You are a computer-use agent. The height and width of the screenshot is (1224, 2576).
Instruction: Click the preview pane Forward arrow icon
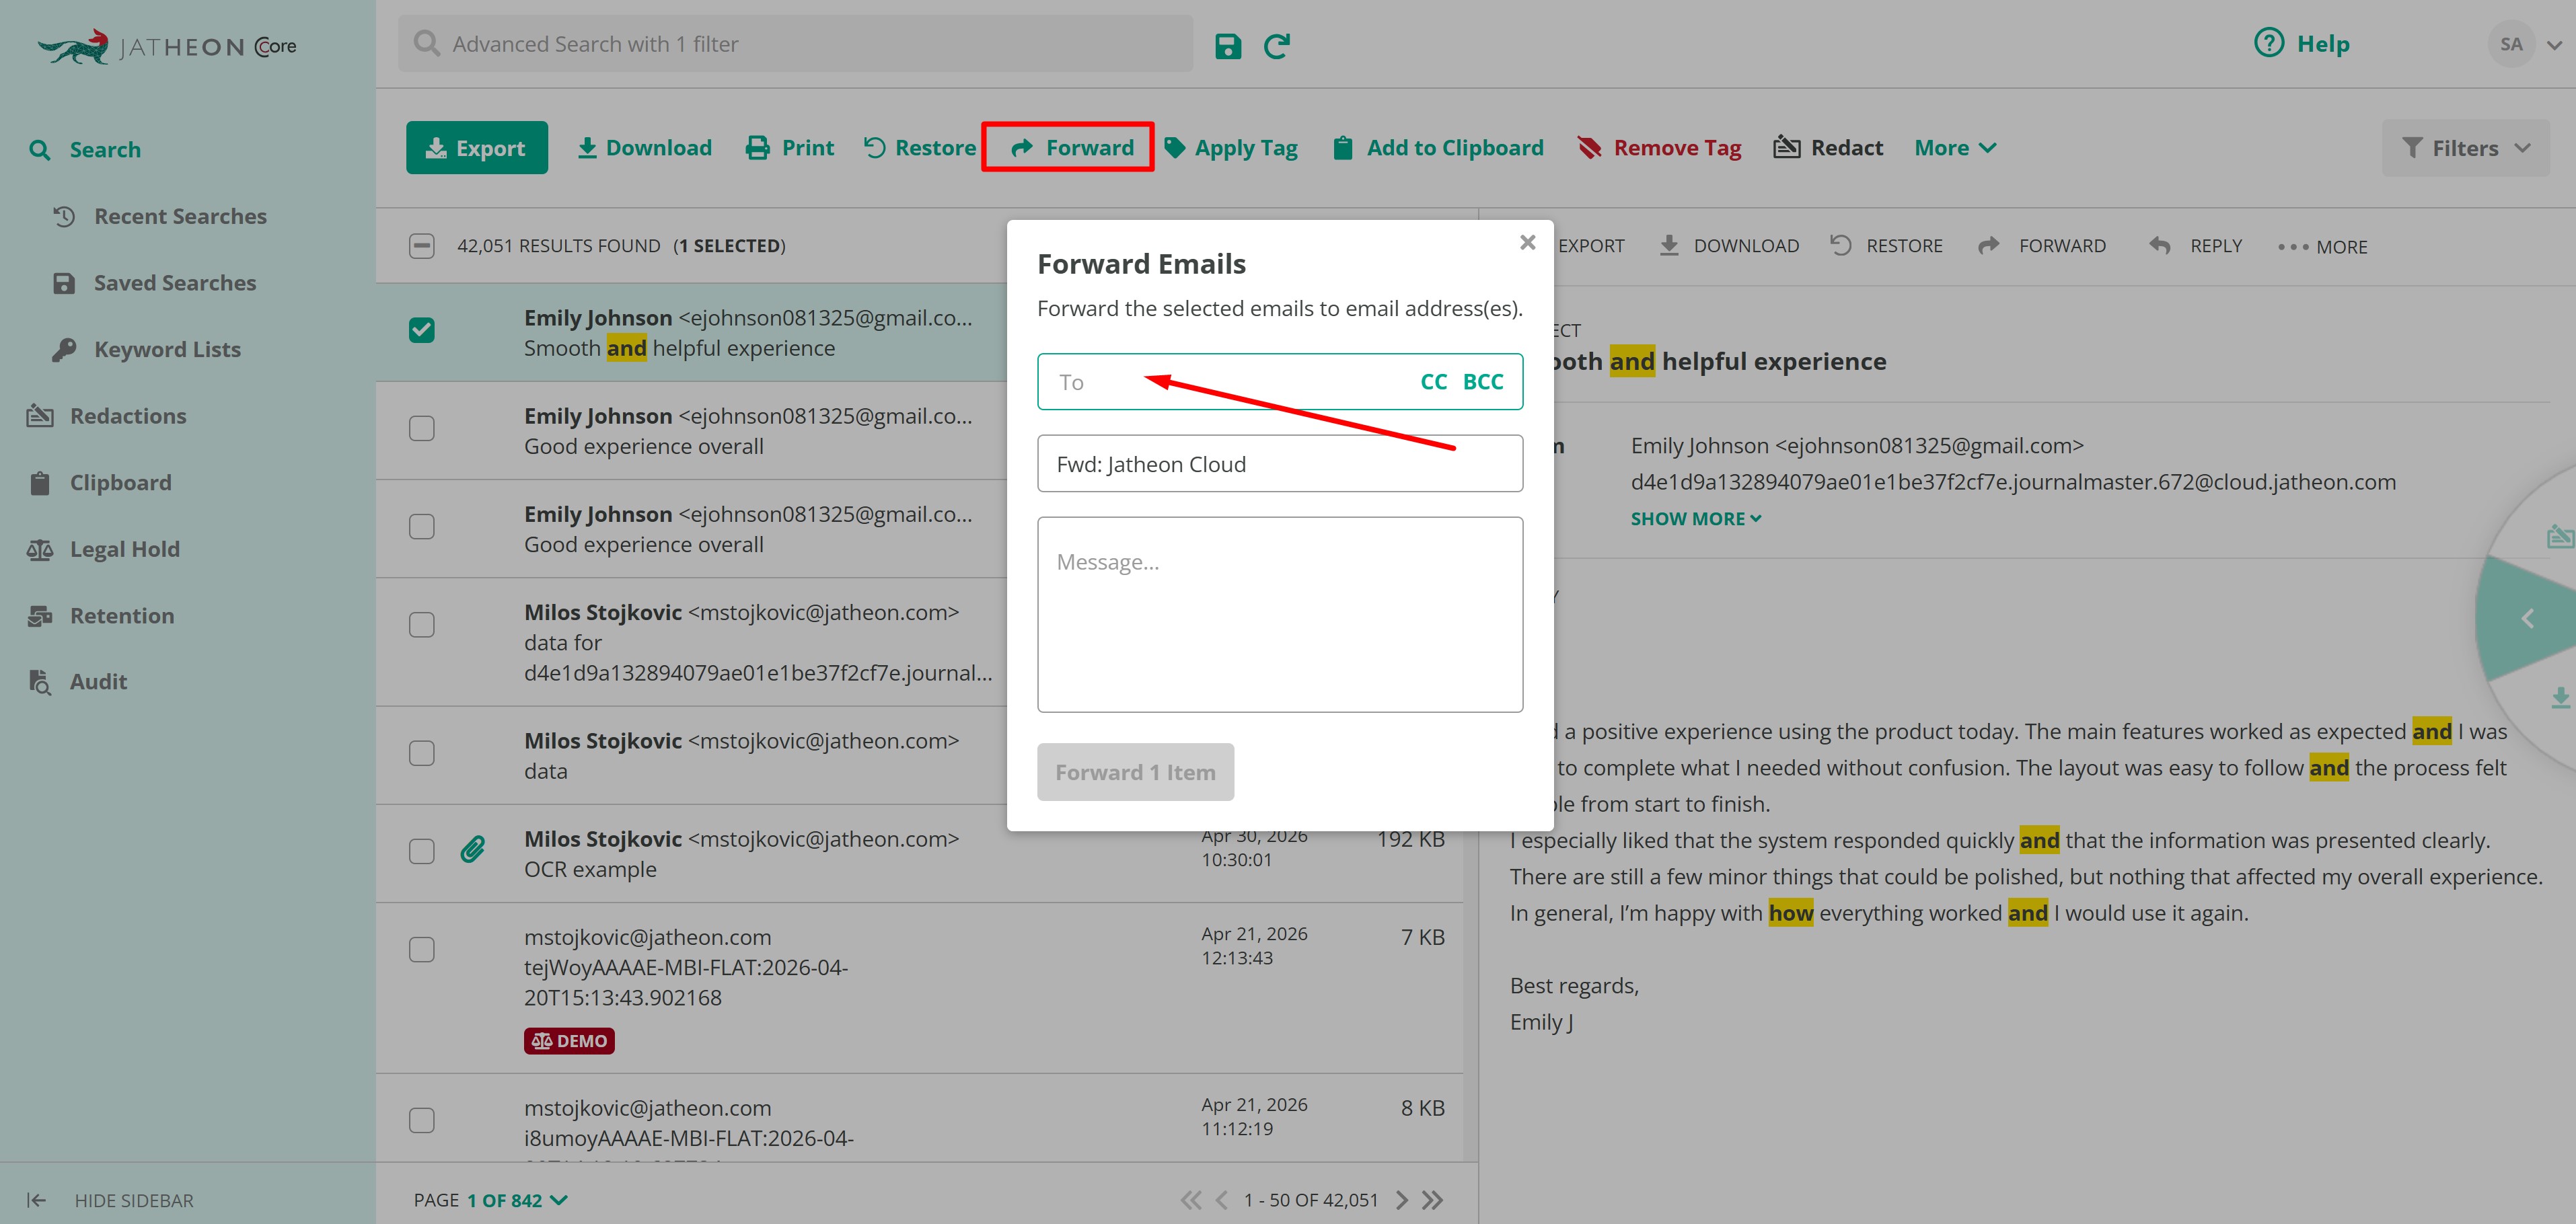pyautogui.click(x=1989, y=245)
